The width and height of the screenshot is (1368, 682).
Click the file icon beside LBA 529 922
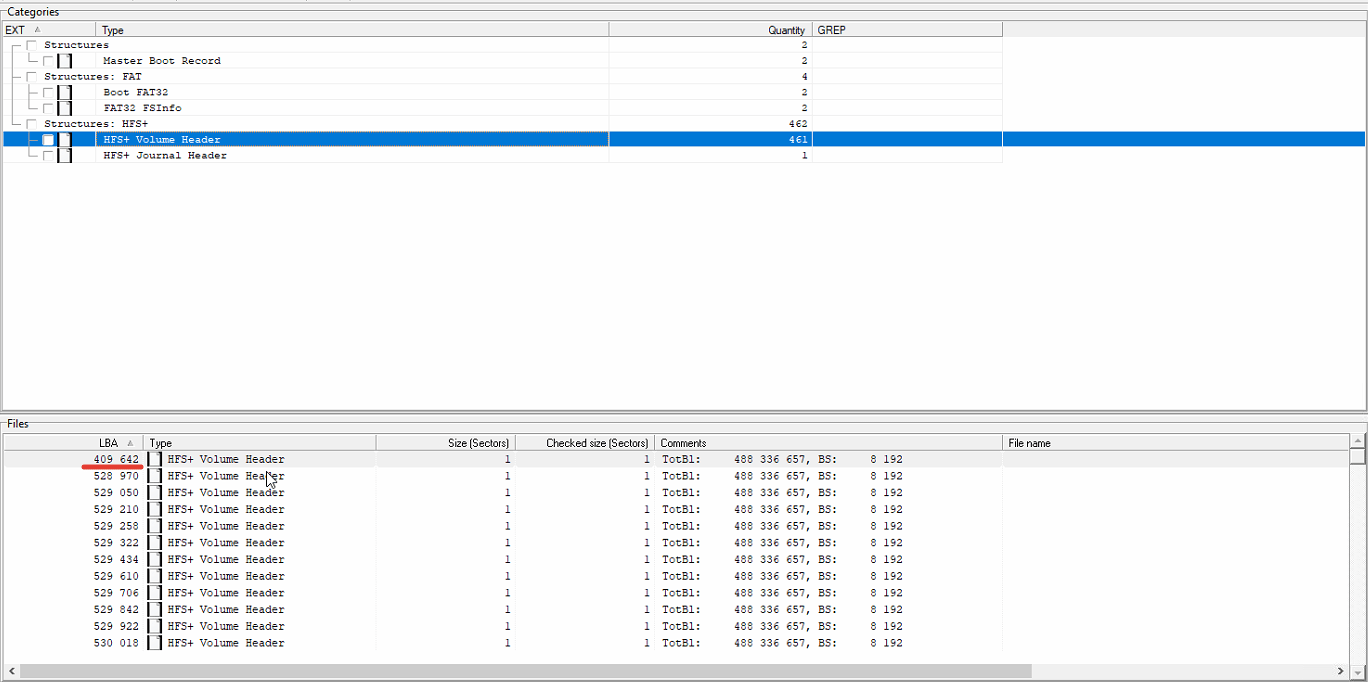tap(154, 626)
